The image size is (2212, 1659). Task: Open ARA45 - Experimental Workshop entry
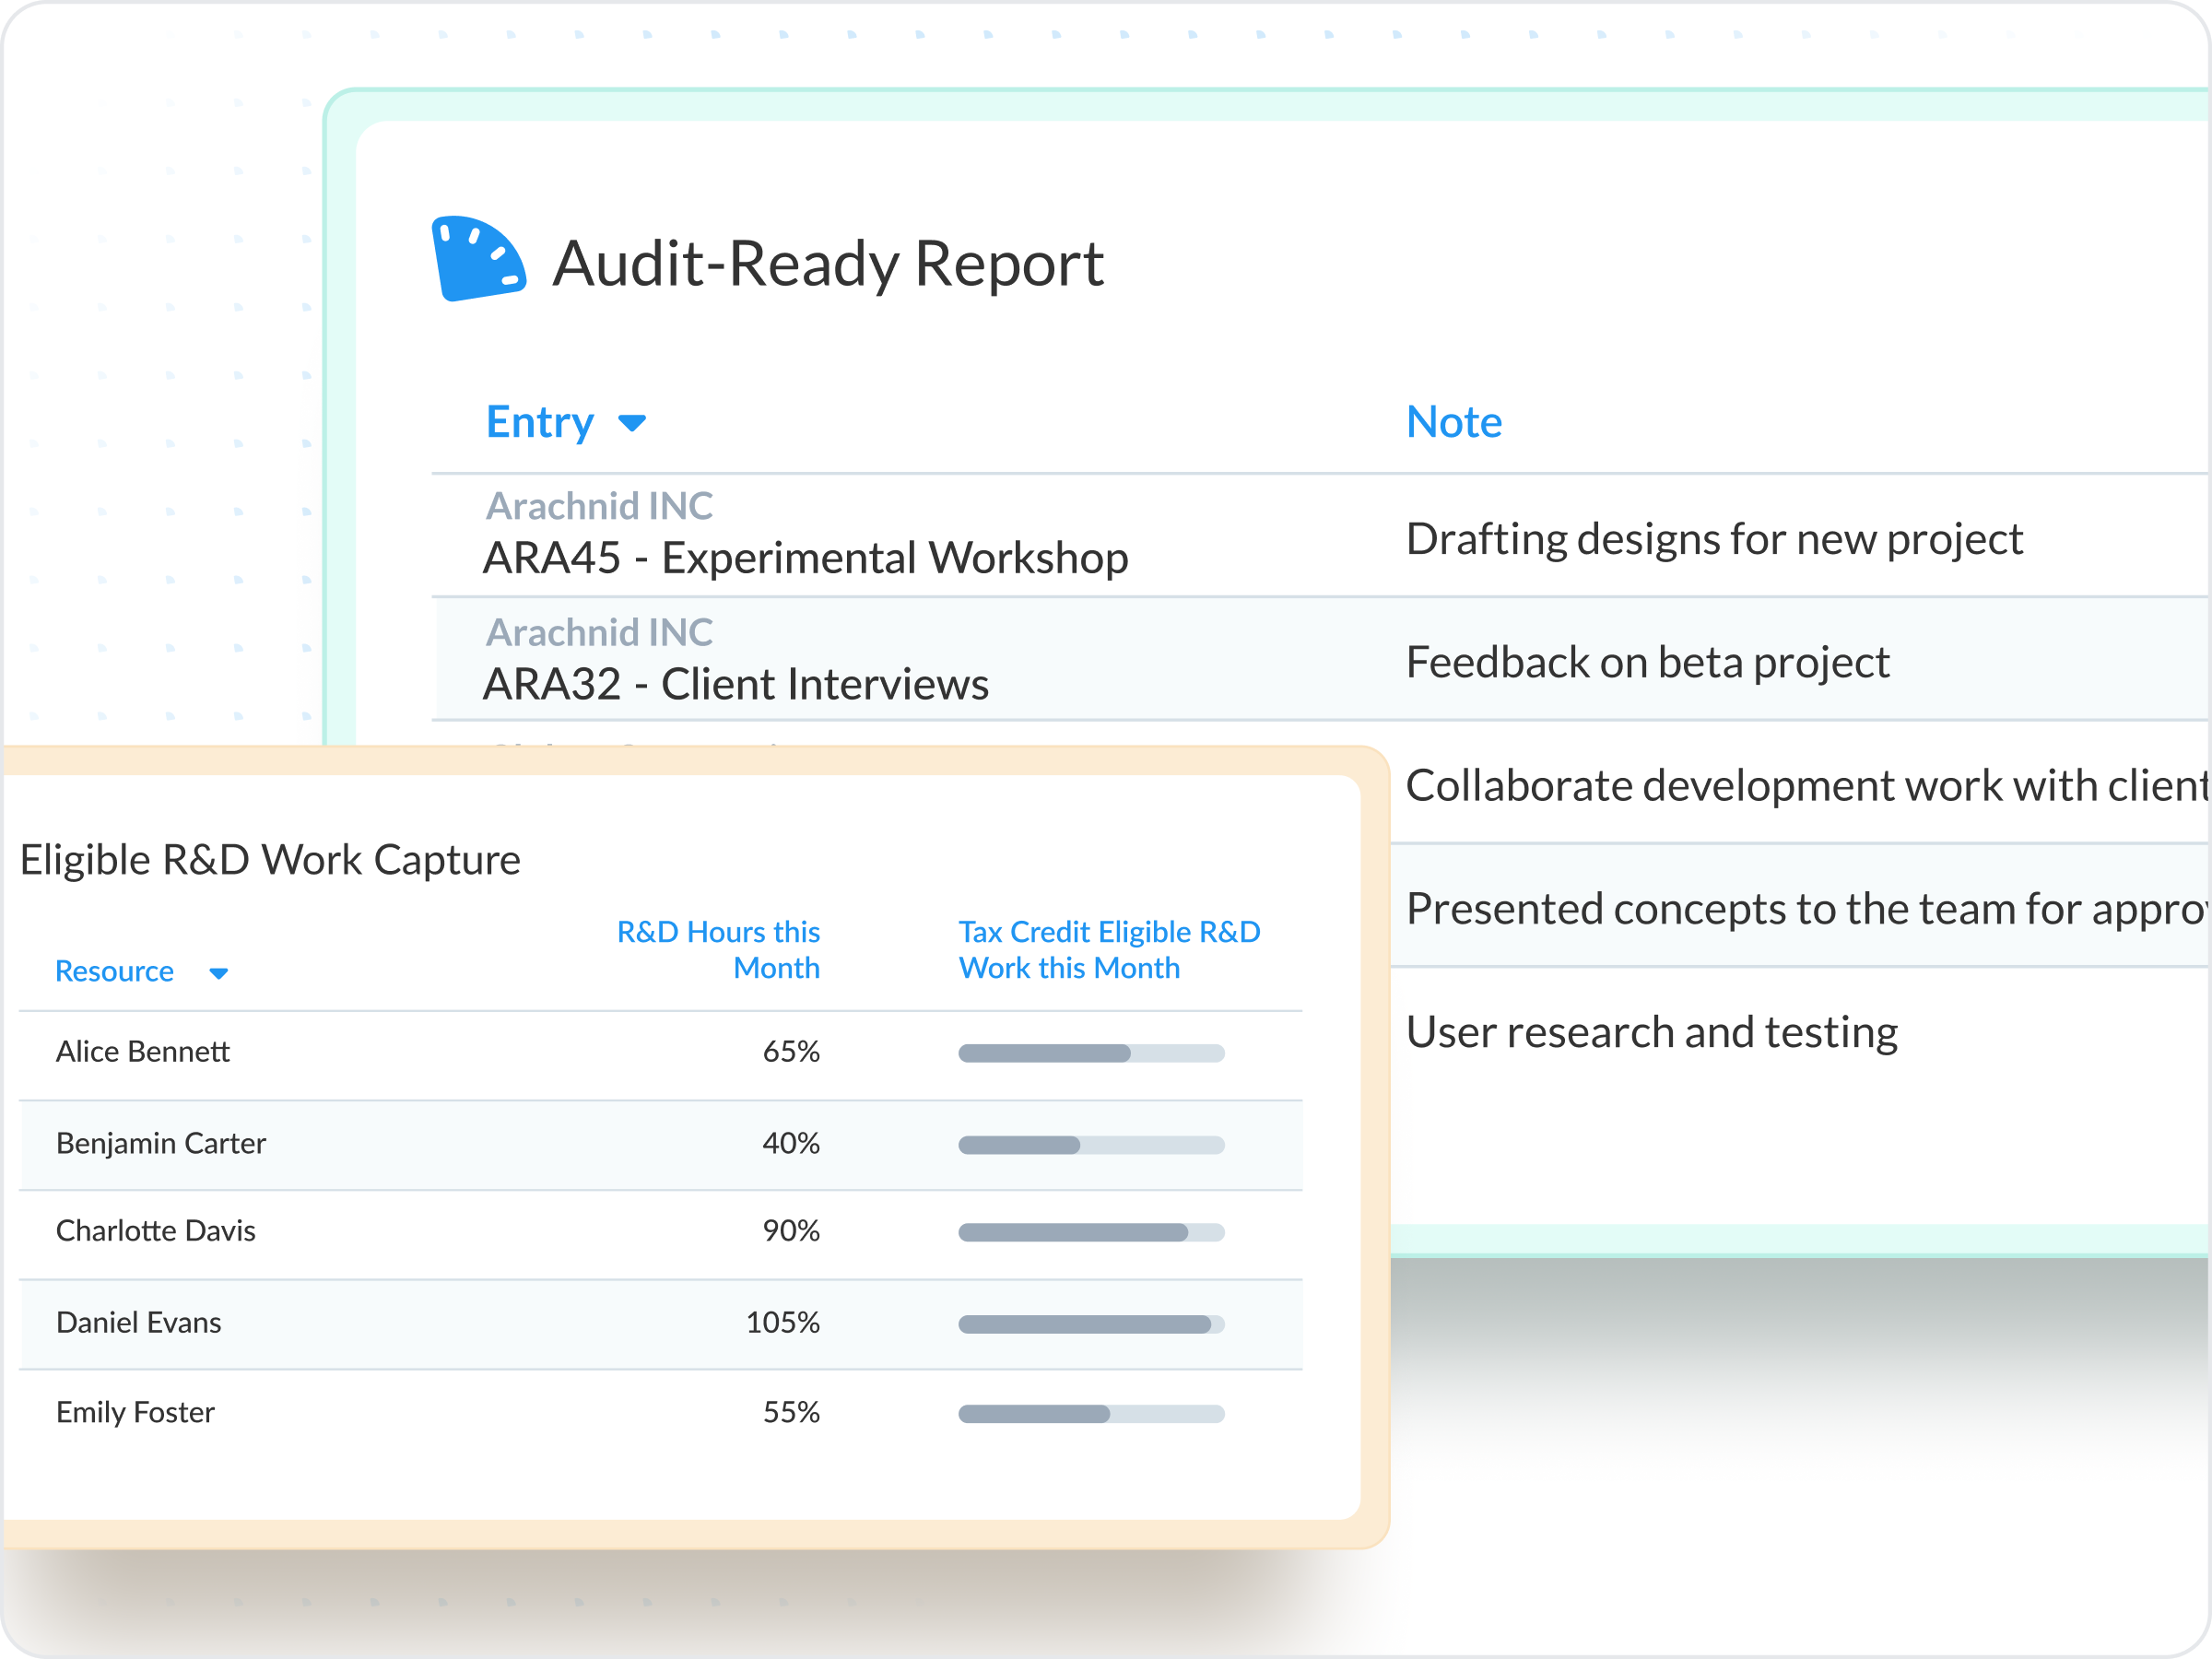(x=805, y=558)
